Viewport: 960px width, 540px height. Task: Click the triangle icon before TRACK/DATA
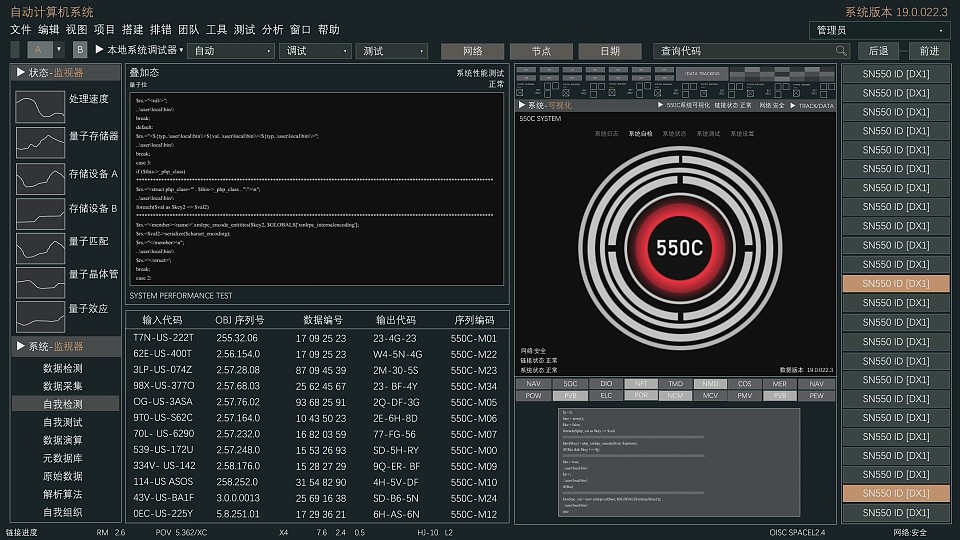pyautogui.click(x=793, y=105)
